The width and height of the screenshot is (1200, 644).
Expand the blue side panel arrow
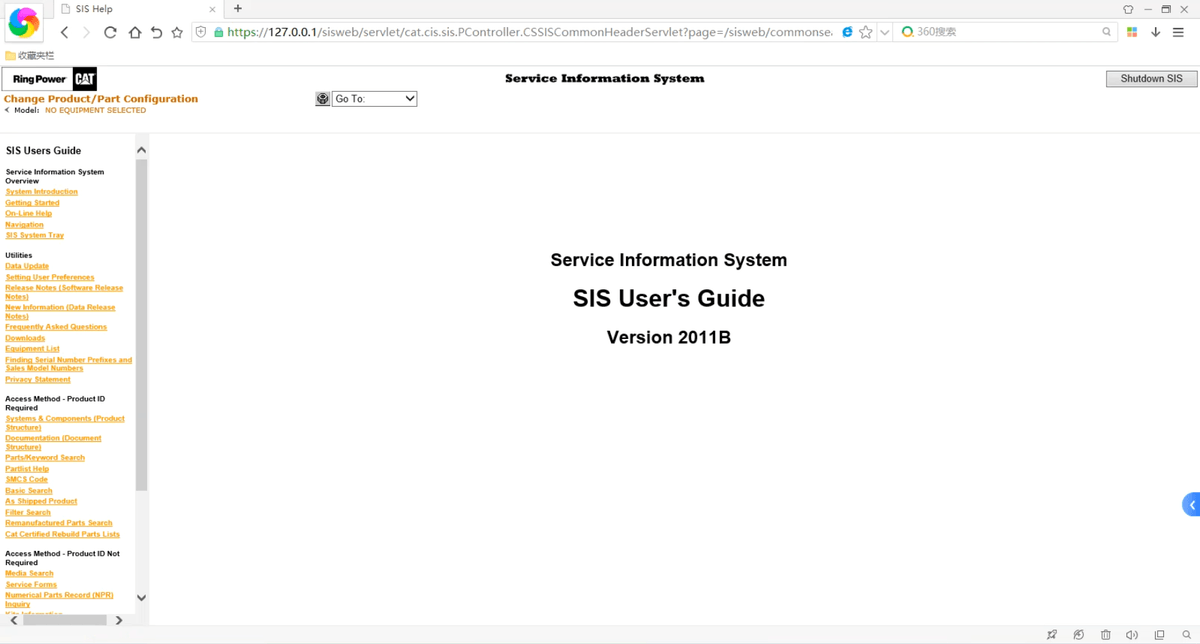pyautogui.click(x=1191, y=505)
